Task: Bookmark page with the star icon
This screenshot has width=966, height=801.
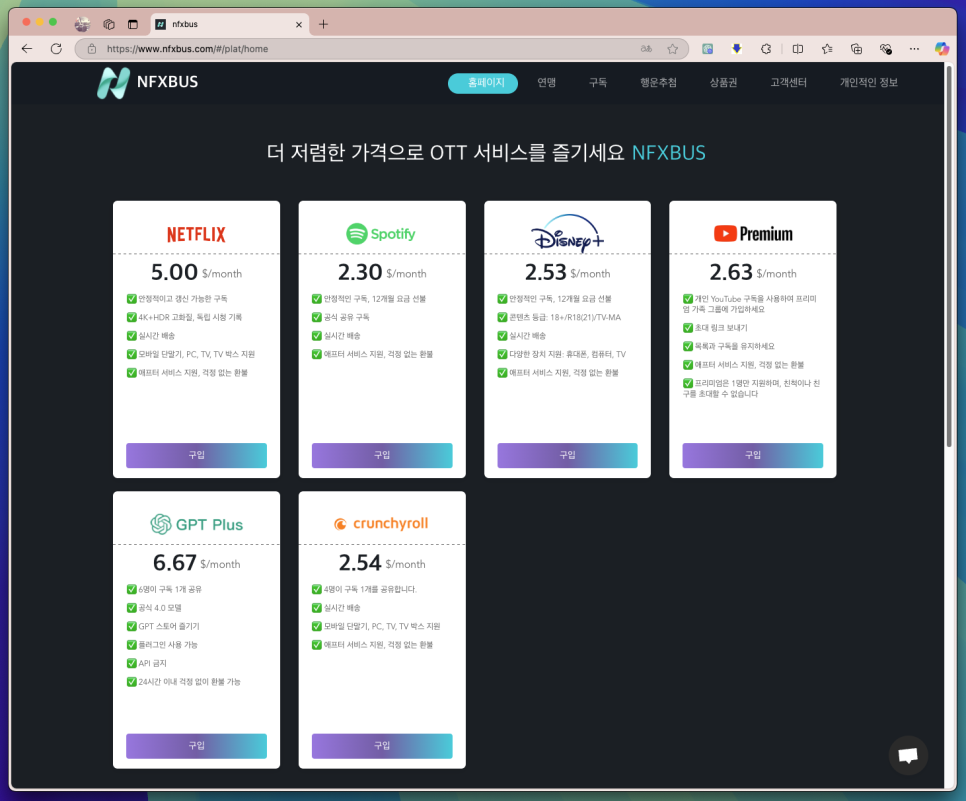Action: 673,49
